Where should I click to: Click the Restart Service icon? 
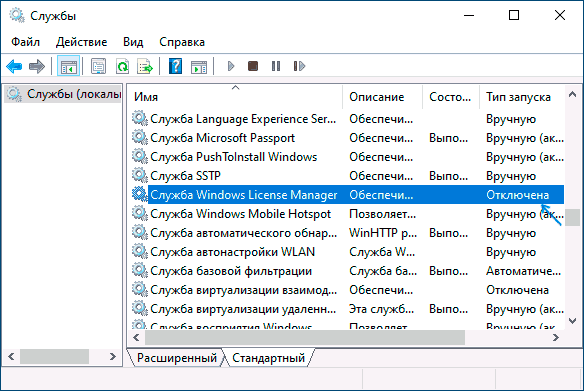(x=299, y=66)
